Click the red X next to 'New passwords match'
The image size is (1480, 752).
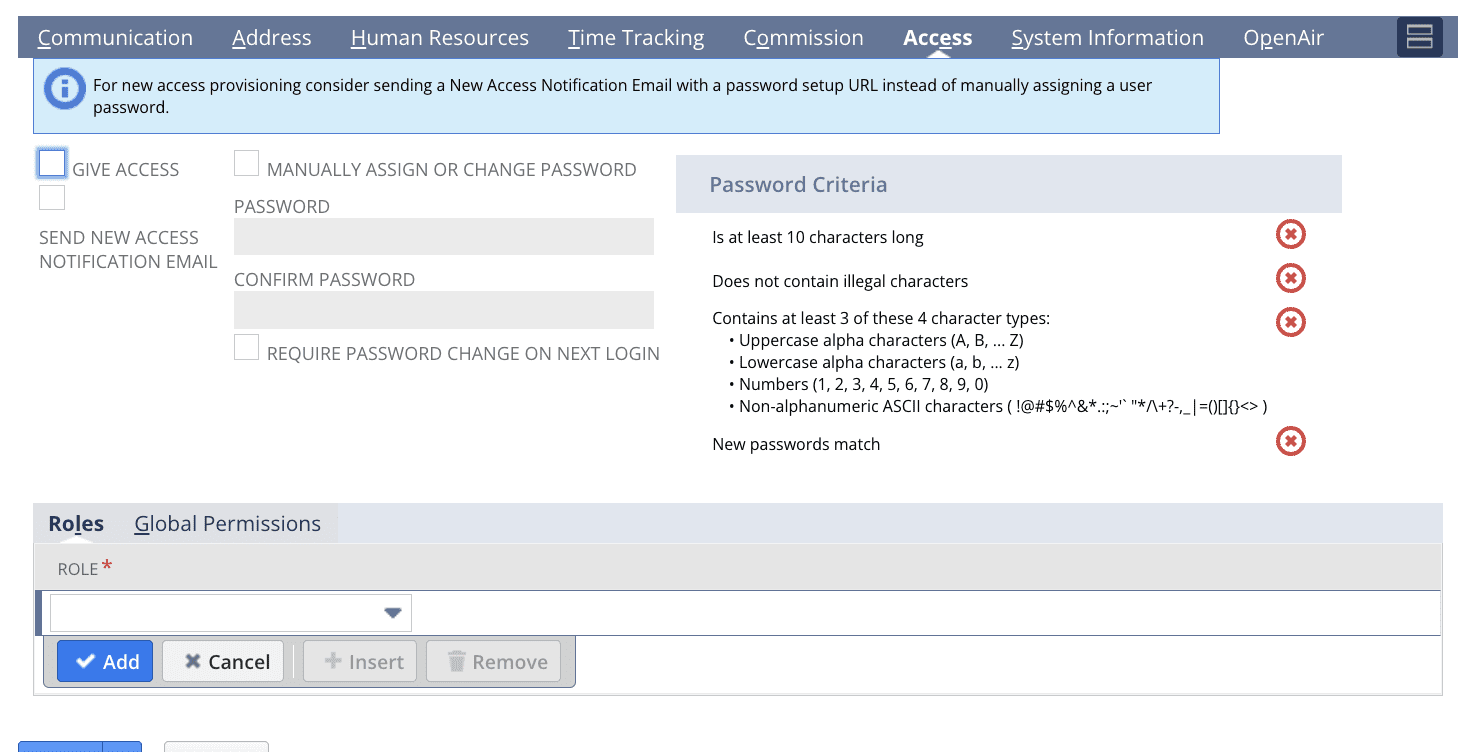pos(1290,441)
